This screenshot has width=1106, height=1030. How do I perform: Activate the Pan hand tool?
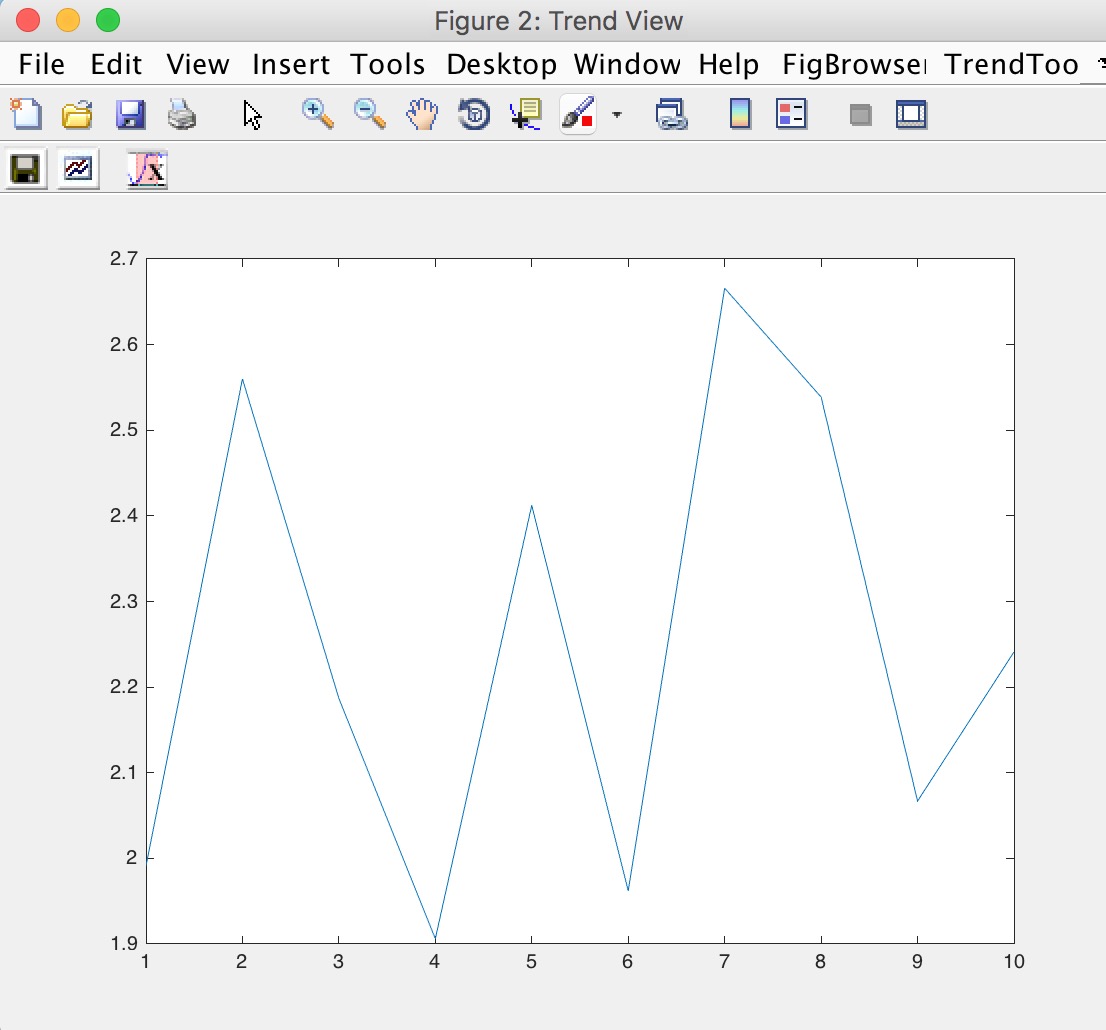coord(422,114)
